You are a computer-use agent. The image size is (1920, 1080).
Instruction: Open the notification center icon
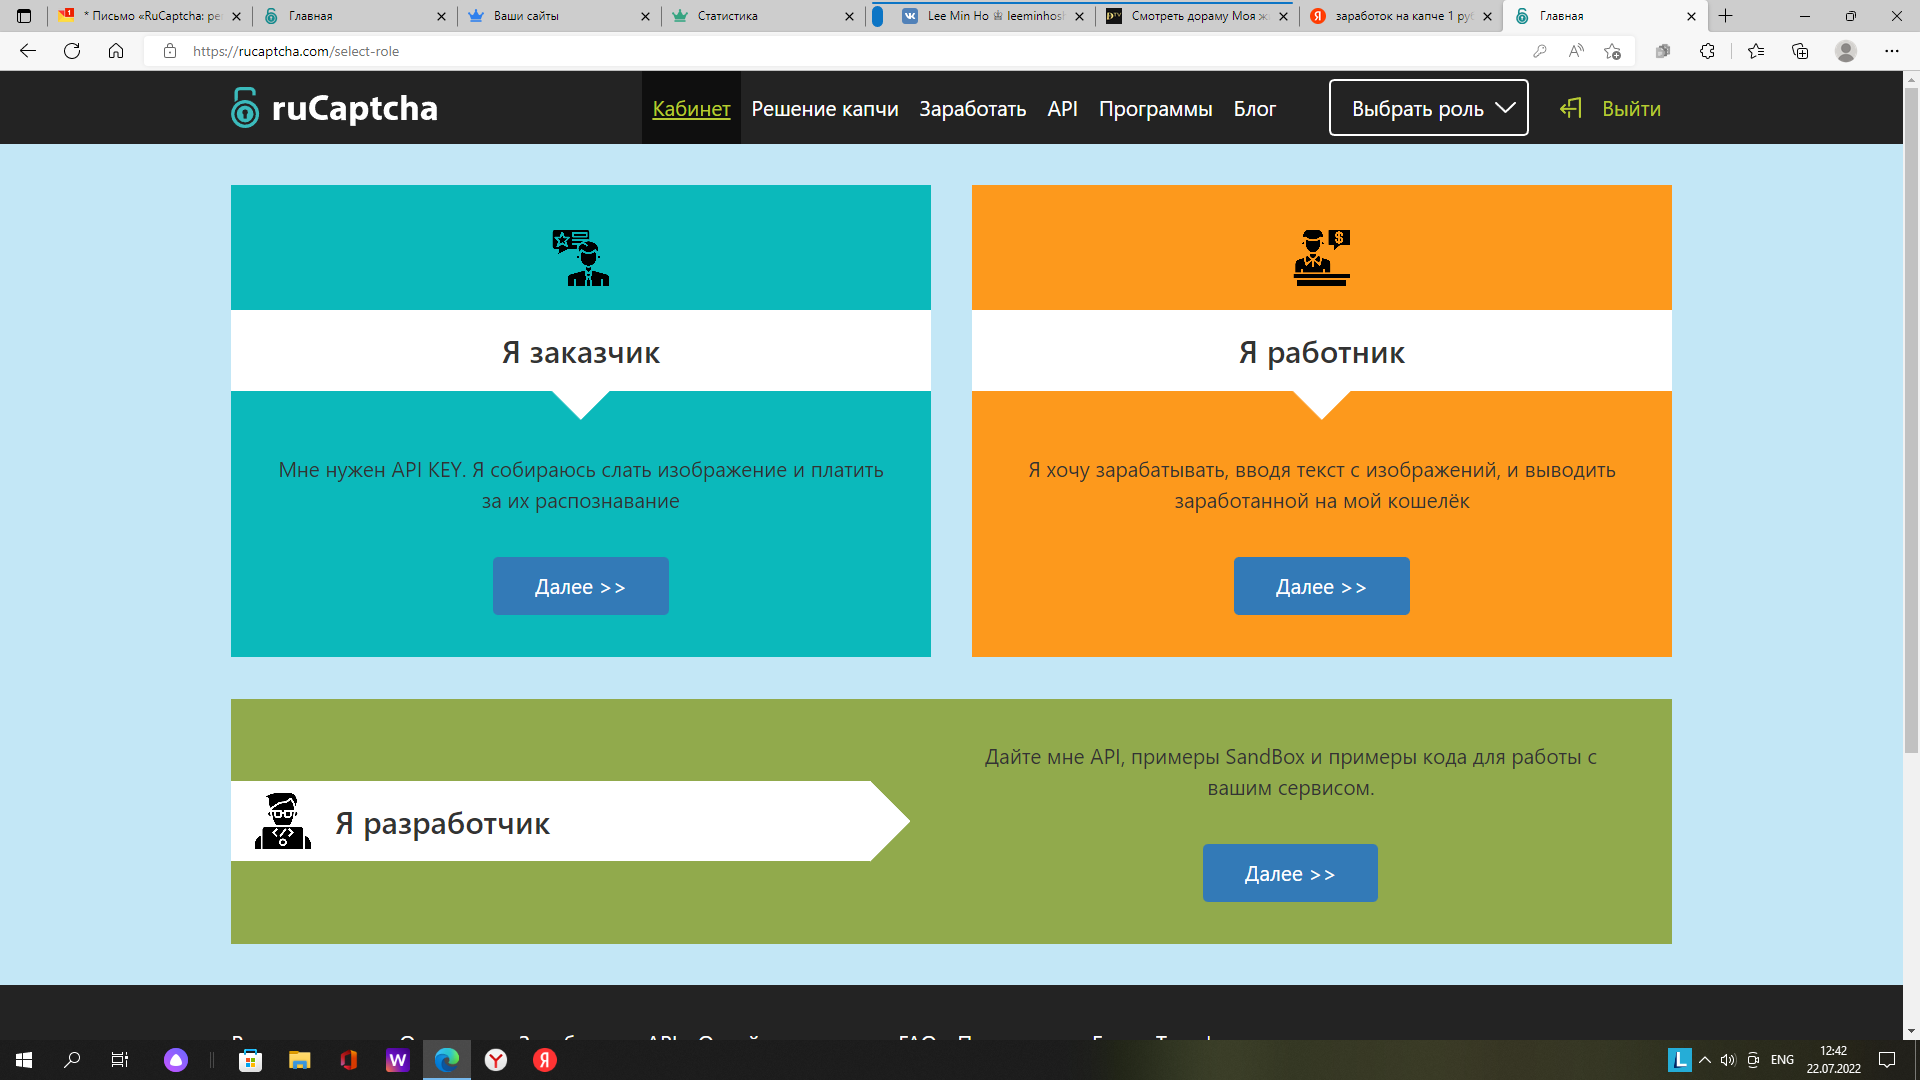(1887, 1060)
